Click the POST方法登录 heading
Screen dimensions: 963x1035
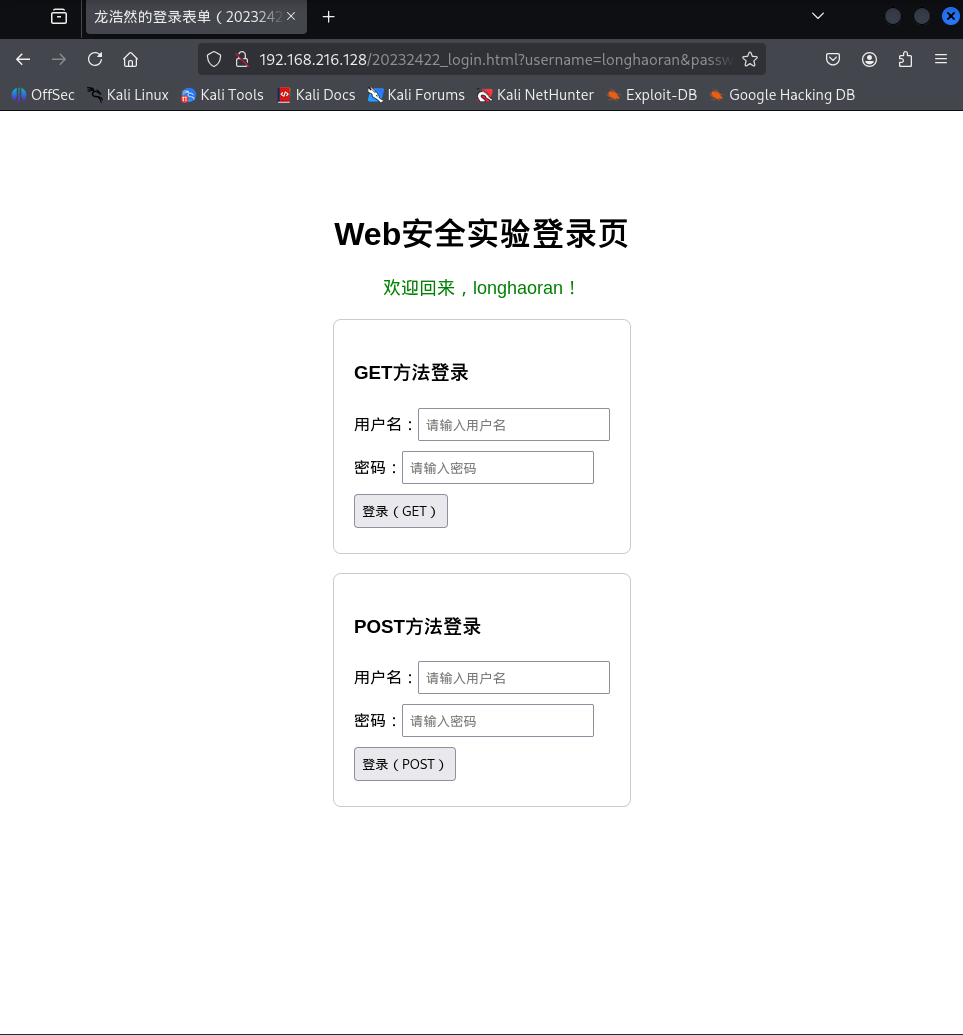[417, 626]
